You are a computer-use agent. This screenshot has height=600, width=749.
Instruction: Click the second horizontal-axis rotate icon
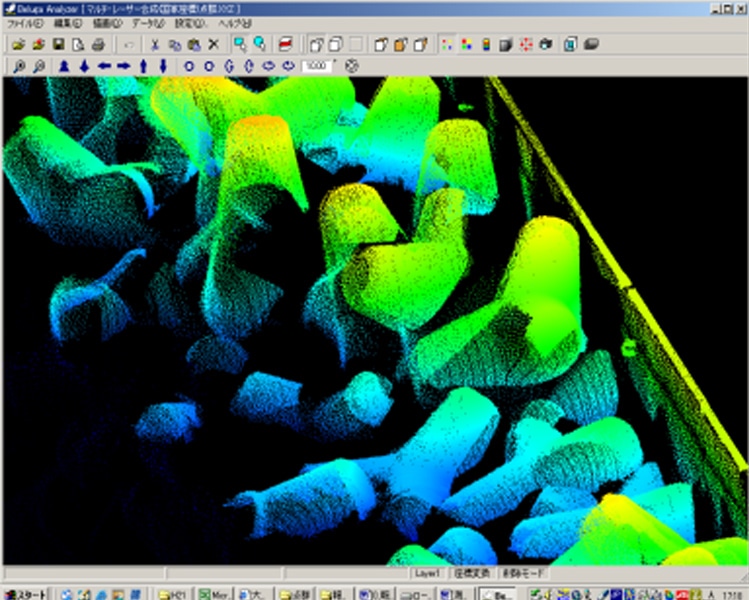[288, 66]
